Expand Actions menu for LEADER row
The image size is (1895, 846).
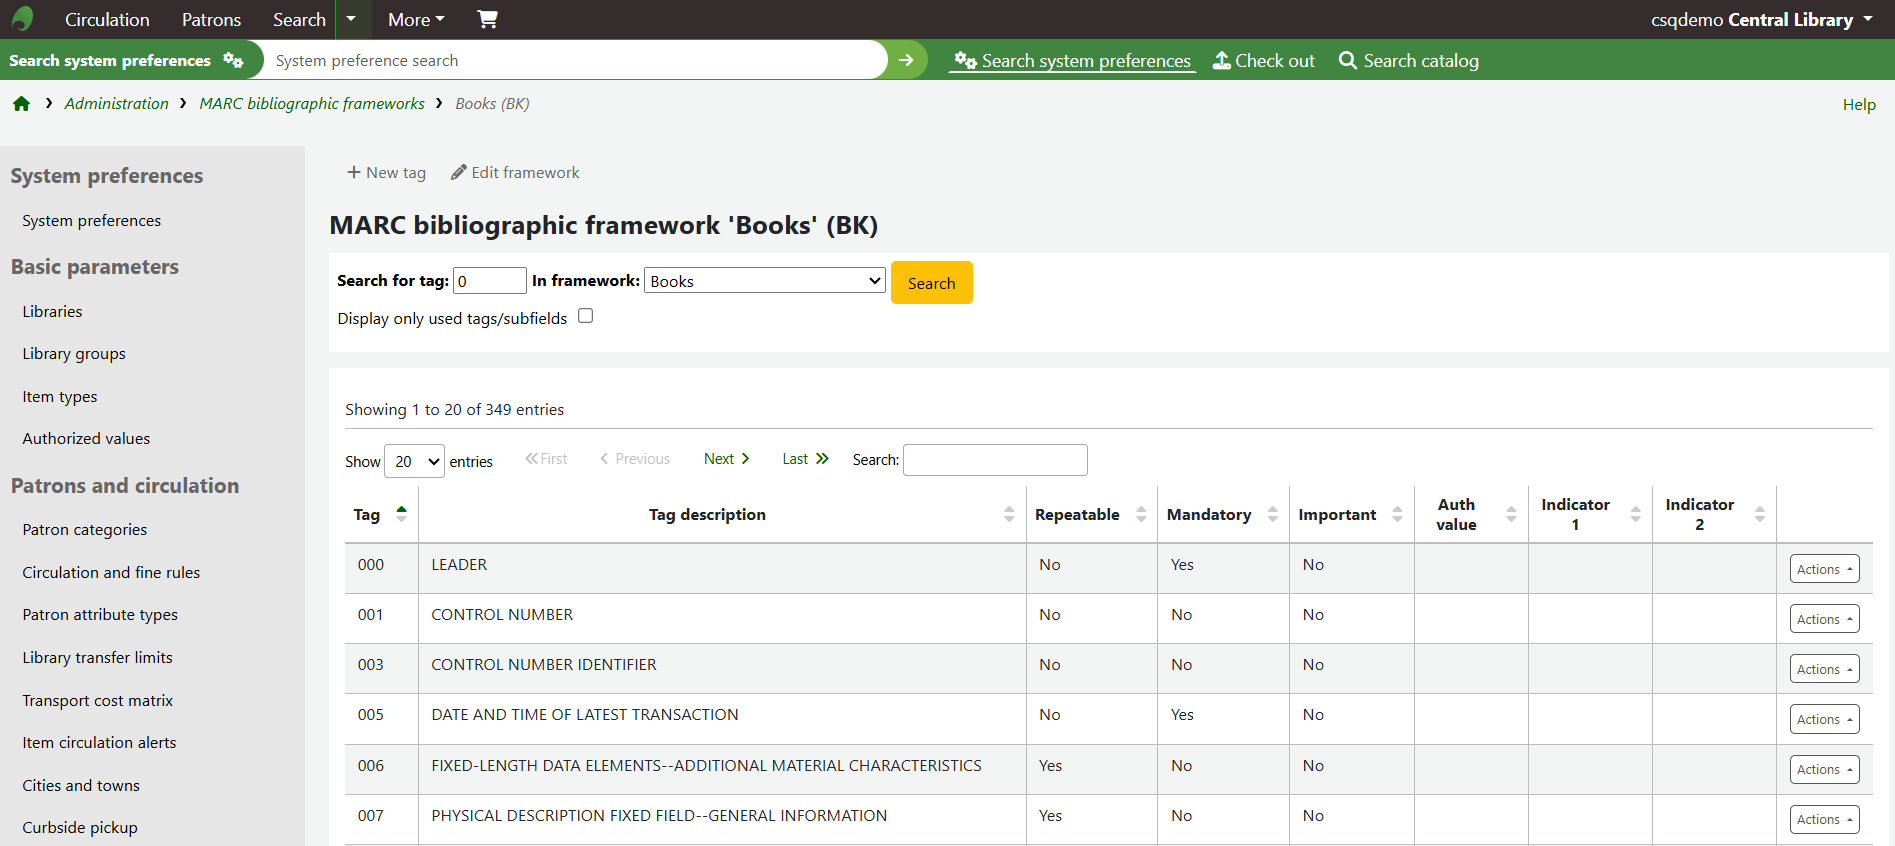coord(1824,569)
